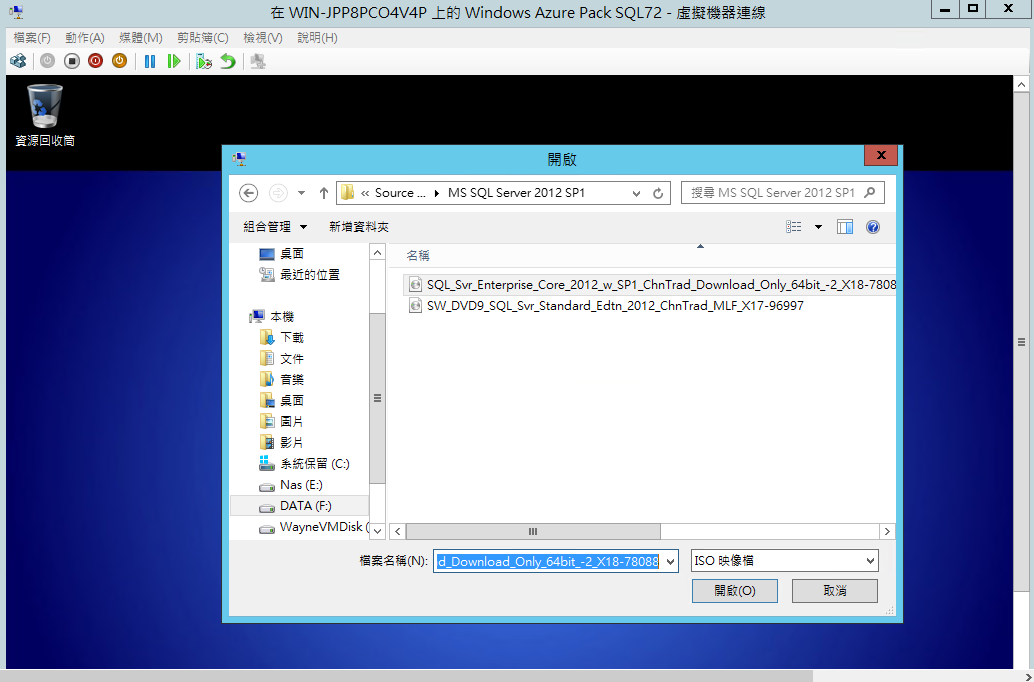Open 檔案(F) menu
Viewport: 1034px width, 682px height.
pyautogui.click(x=32, y=38)
